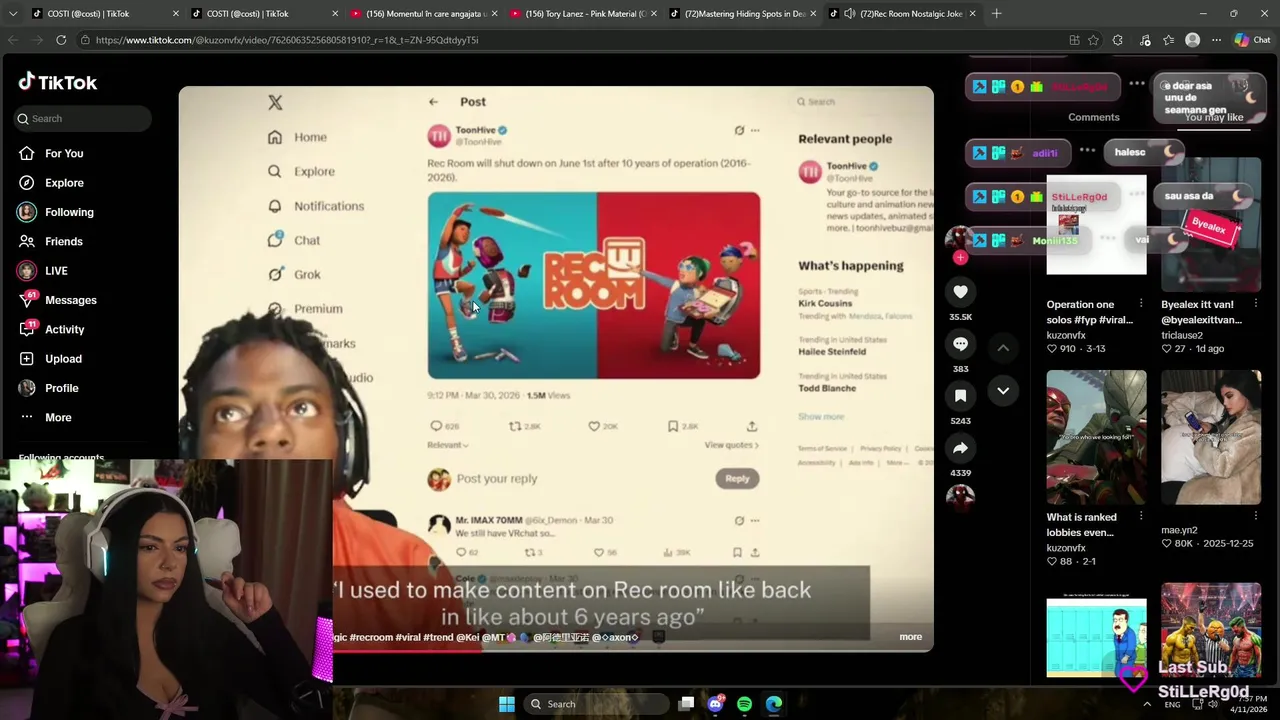Open options menu for the mae.yn2 card
1280x720 pixels.
click(x=1256, y=517)
